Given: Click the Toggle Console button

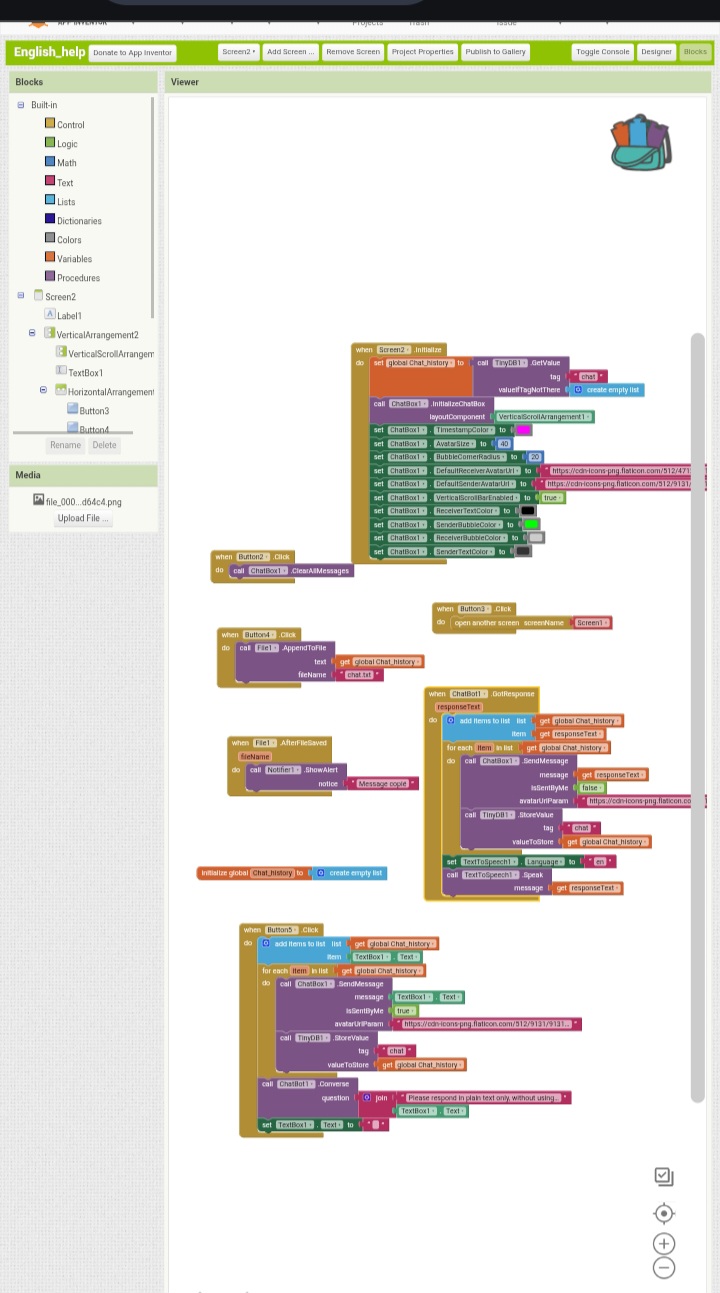Looking at the screenshot, I should click(602, 52).
